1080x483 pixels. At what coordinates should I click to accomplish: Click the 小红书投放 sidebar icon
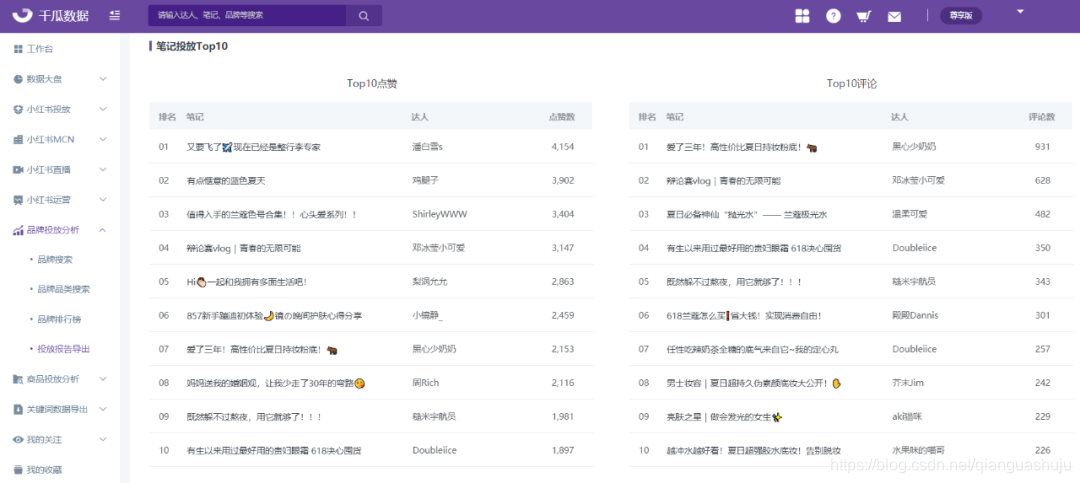[18, 109]
